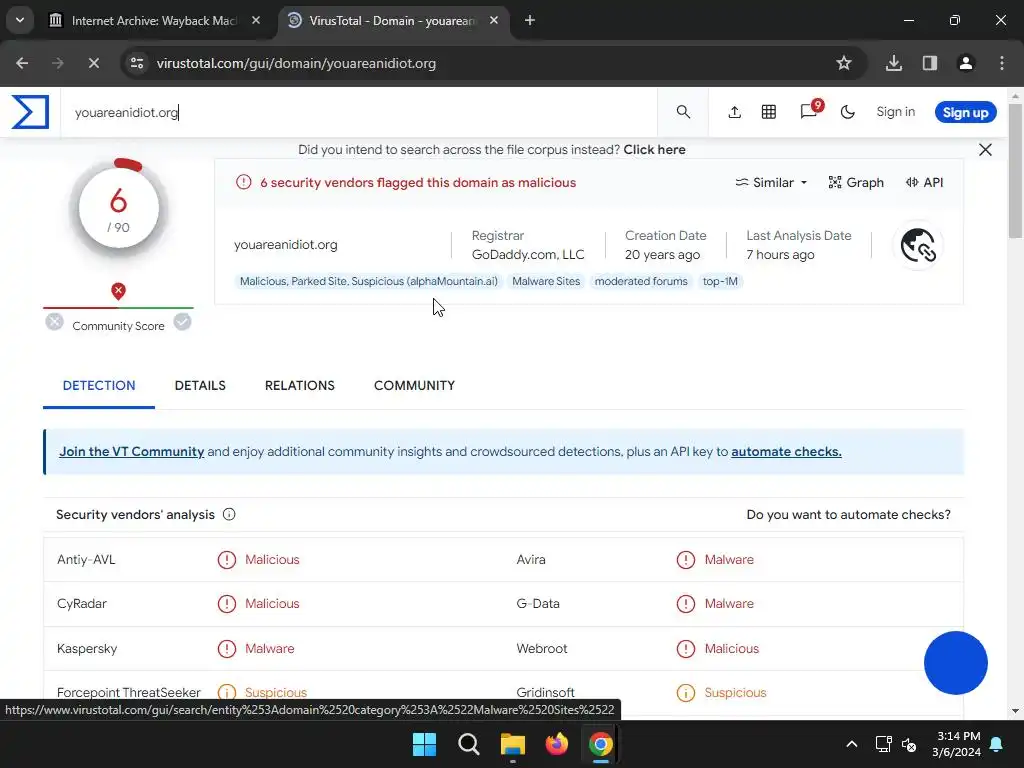Screen dimensions: 1024x768
Task: Open Chrome downloads icon
Action: point(893,63)
